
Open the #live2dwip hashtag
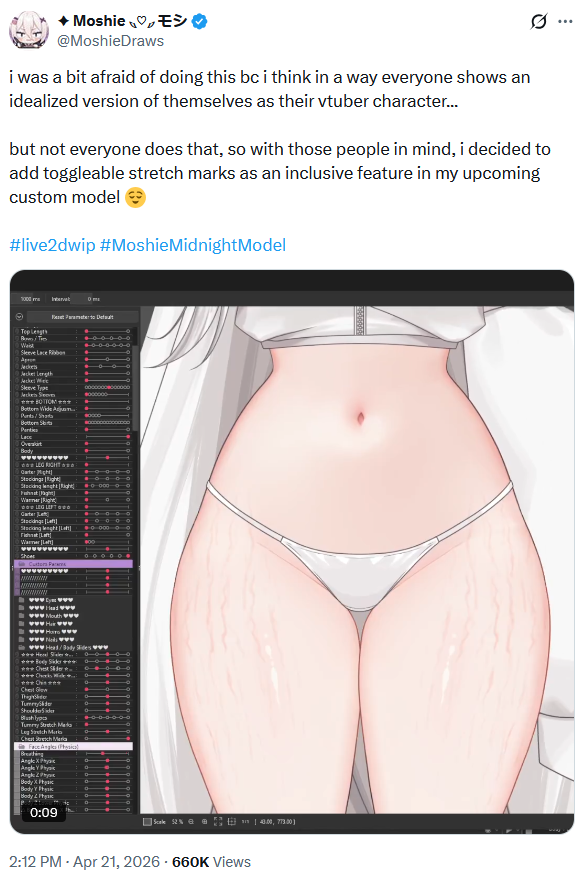pos(52,245)
